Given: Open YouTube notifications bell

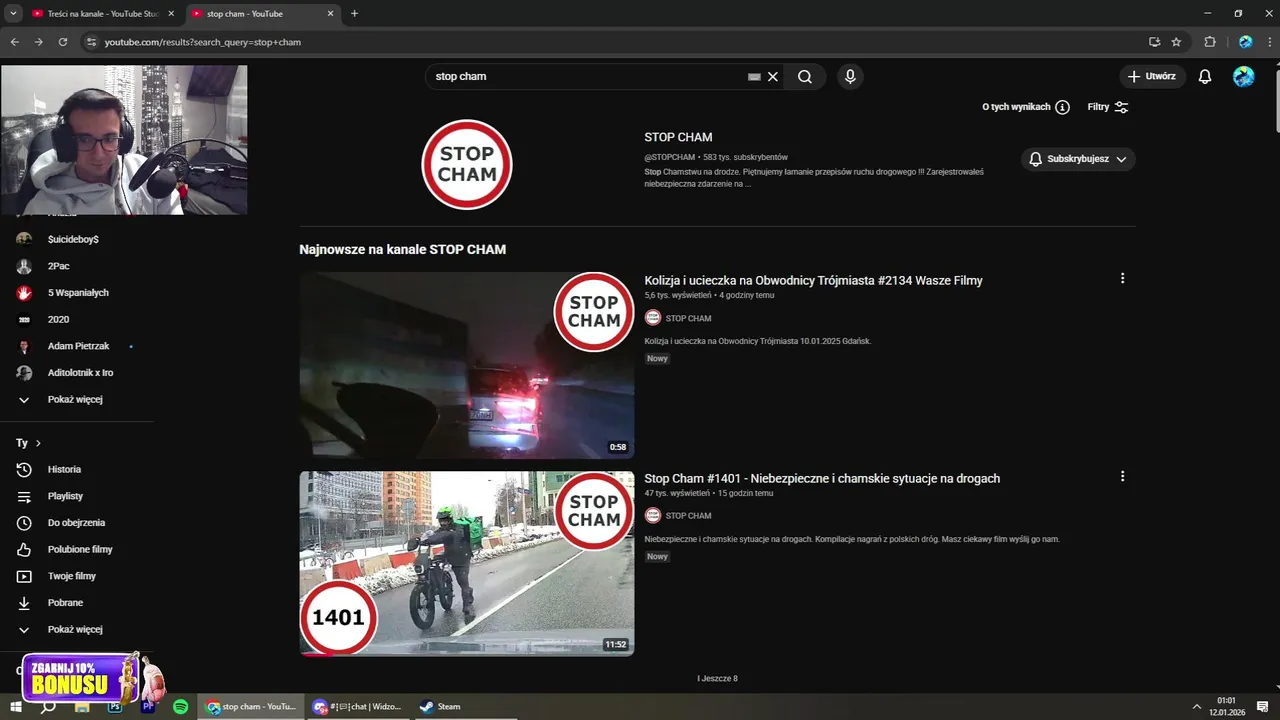Looking at the screenshot, I should [1205, 77].
